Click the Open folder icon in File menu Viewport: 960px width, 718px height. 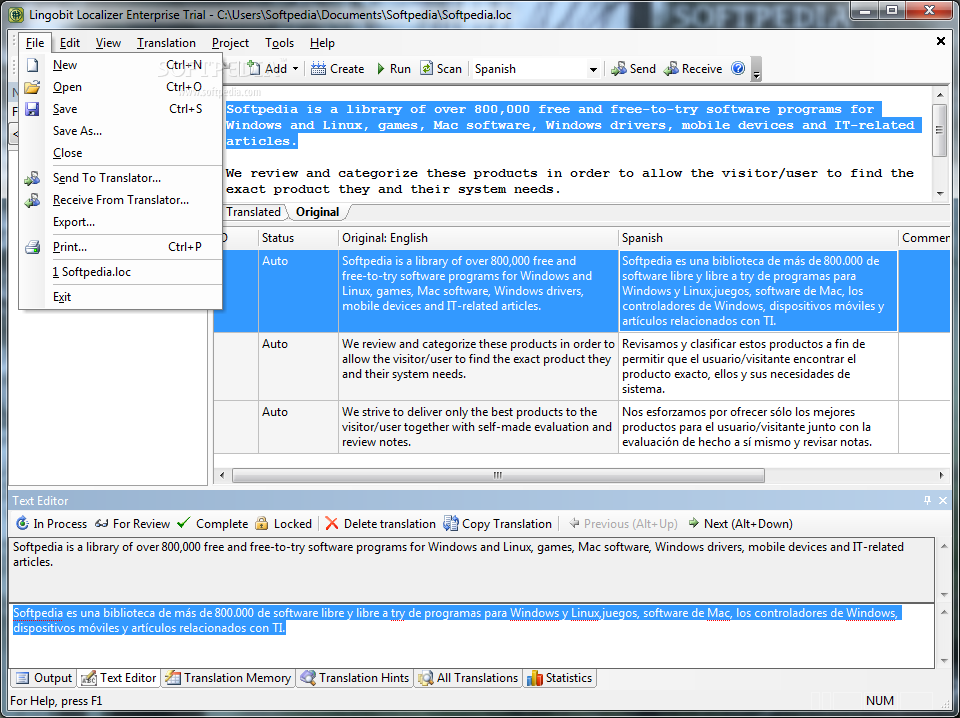(x=32, y=87)
